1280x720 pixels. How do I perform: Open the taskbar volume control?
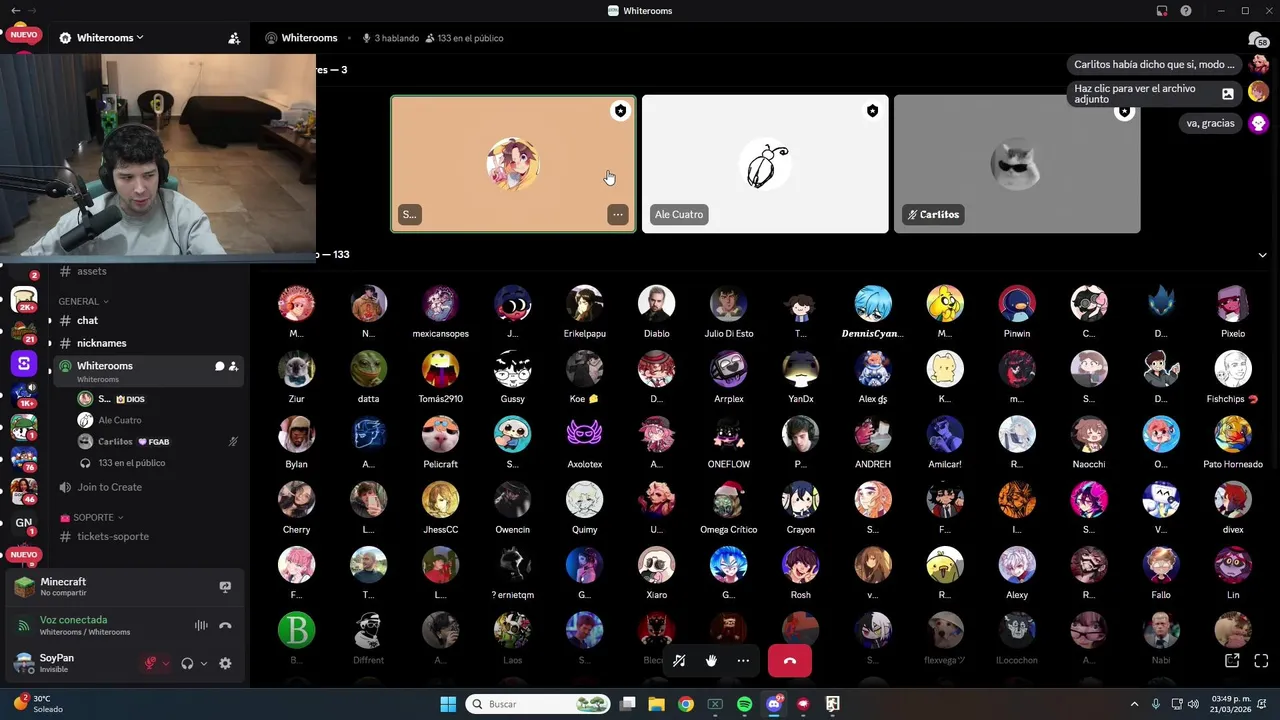(1193, 704)
